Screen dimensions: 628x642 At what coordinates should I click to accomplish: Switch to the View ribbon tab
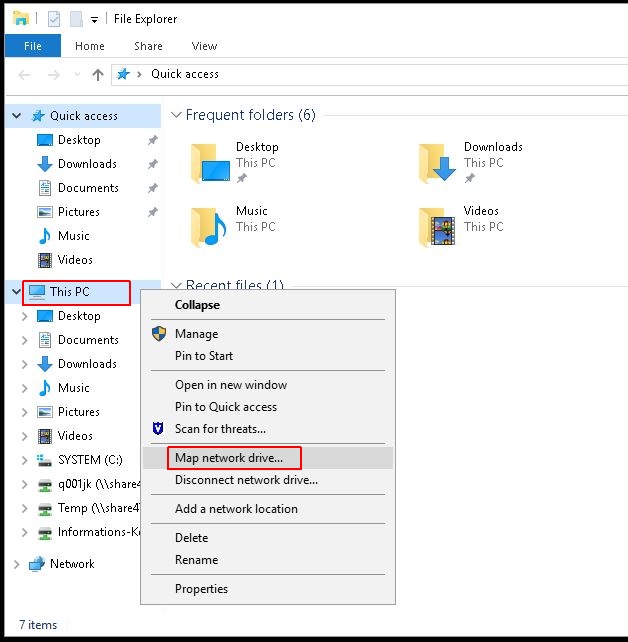coord(204,46)
